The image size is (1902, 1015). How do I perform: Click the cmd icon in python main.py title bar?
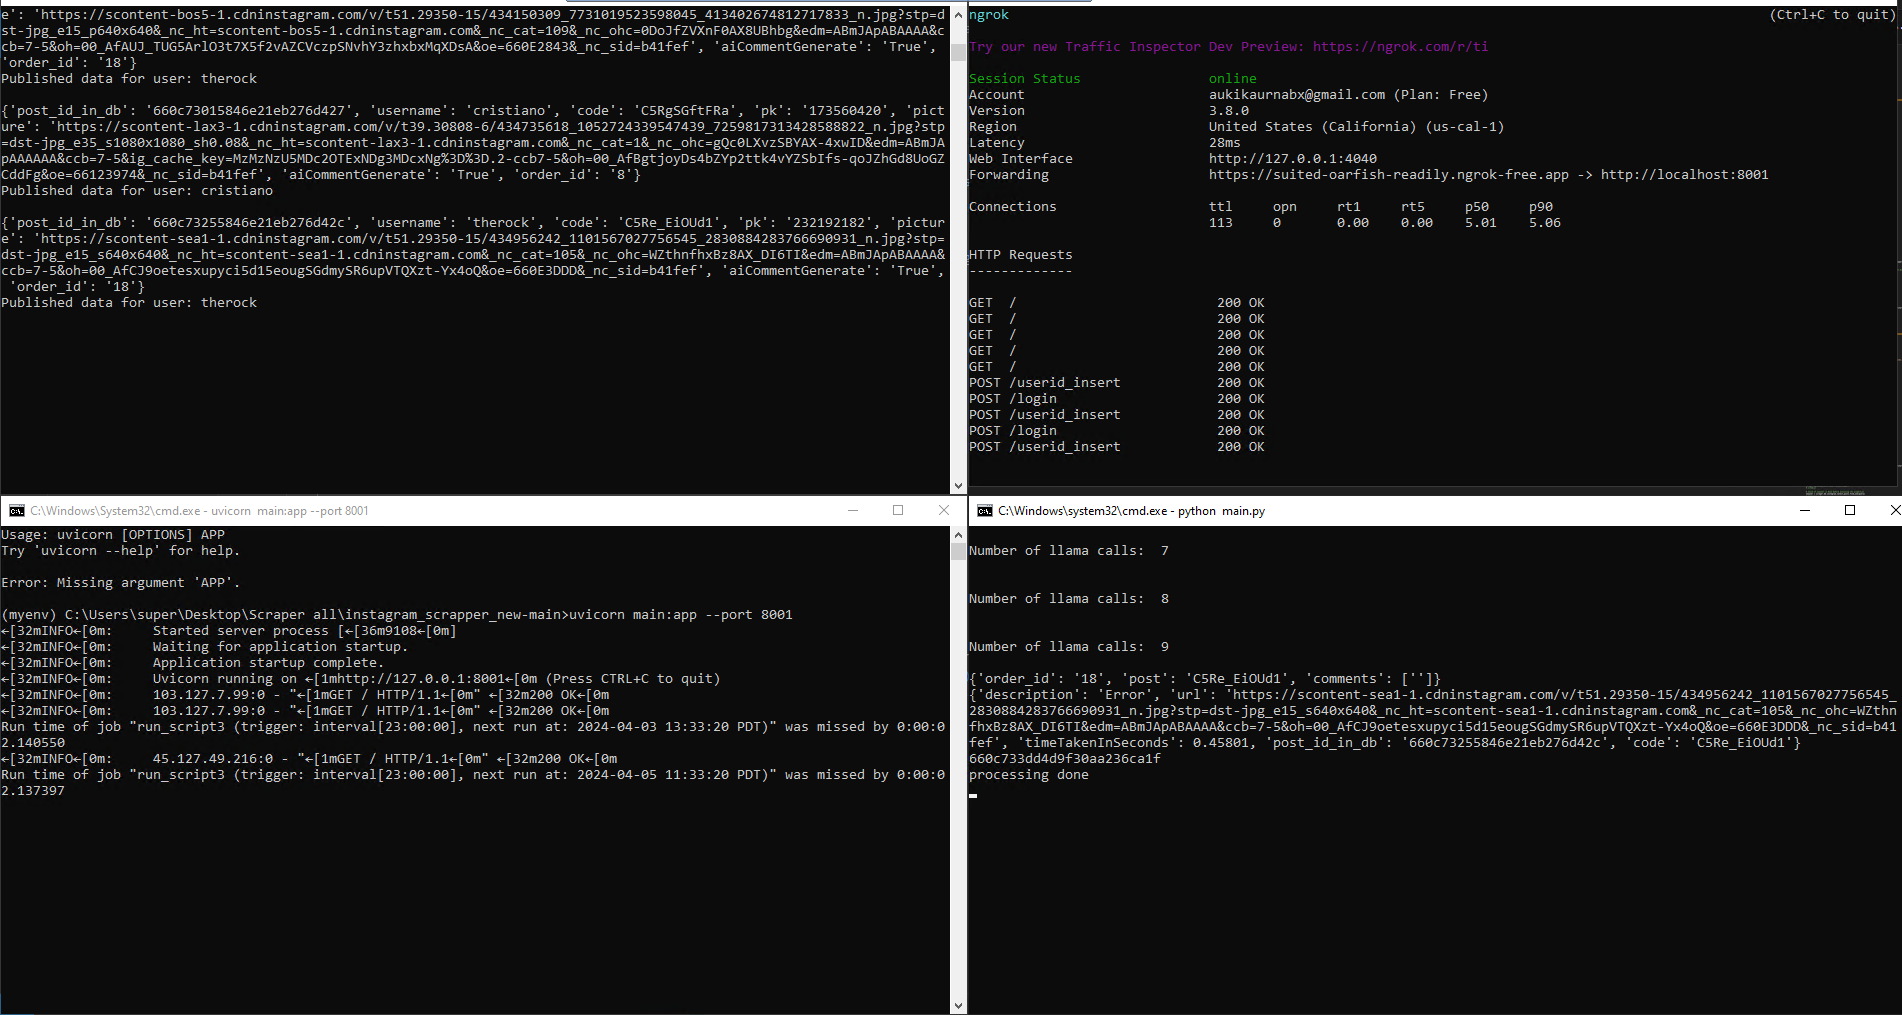click(984, 511)
